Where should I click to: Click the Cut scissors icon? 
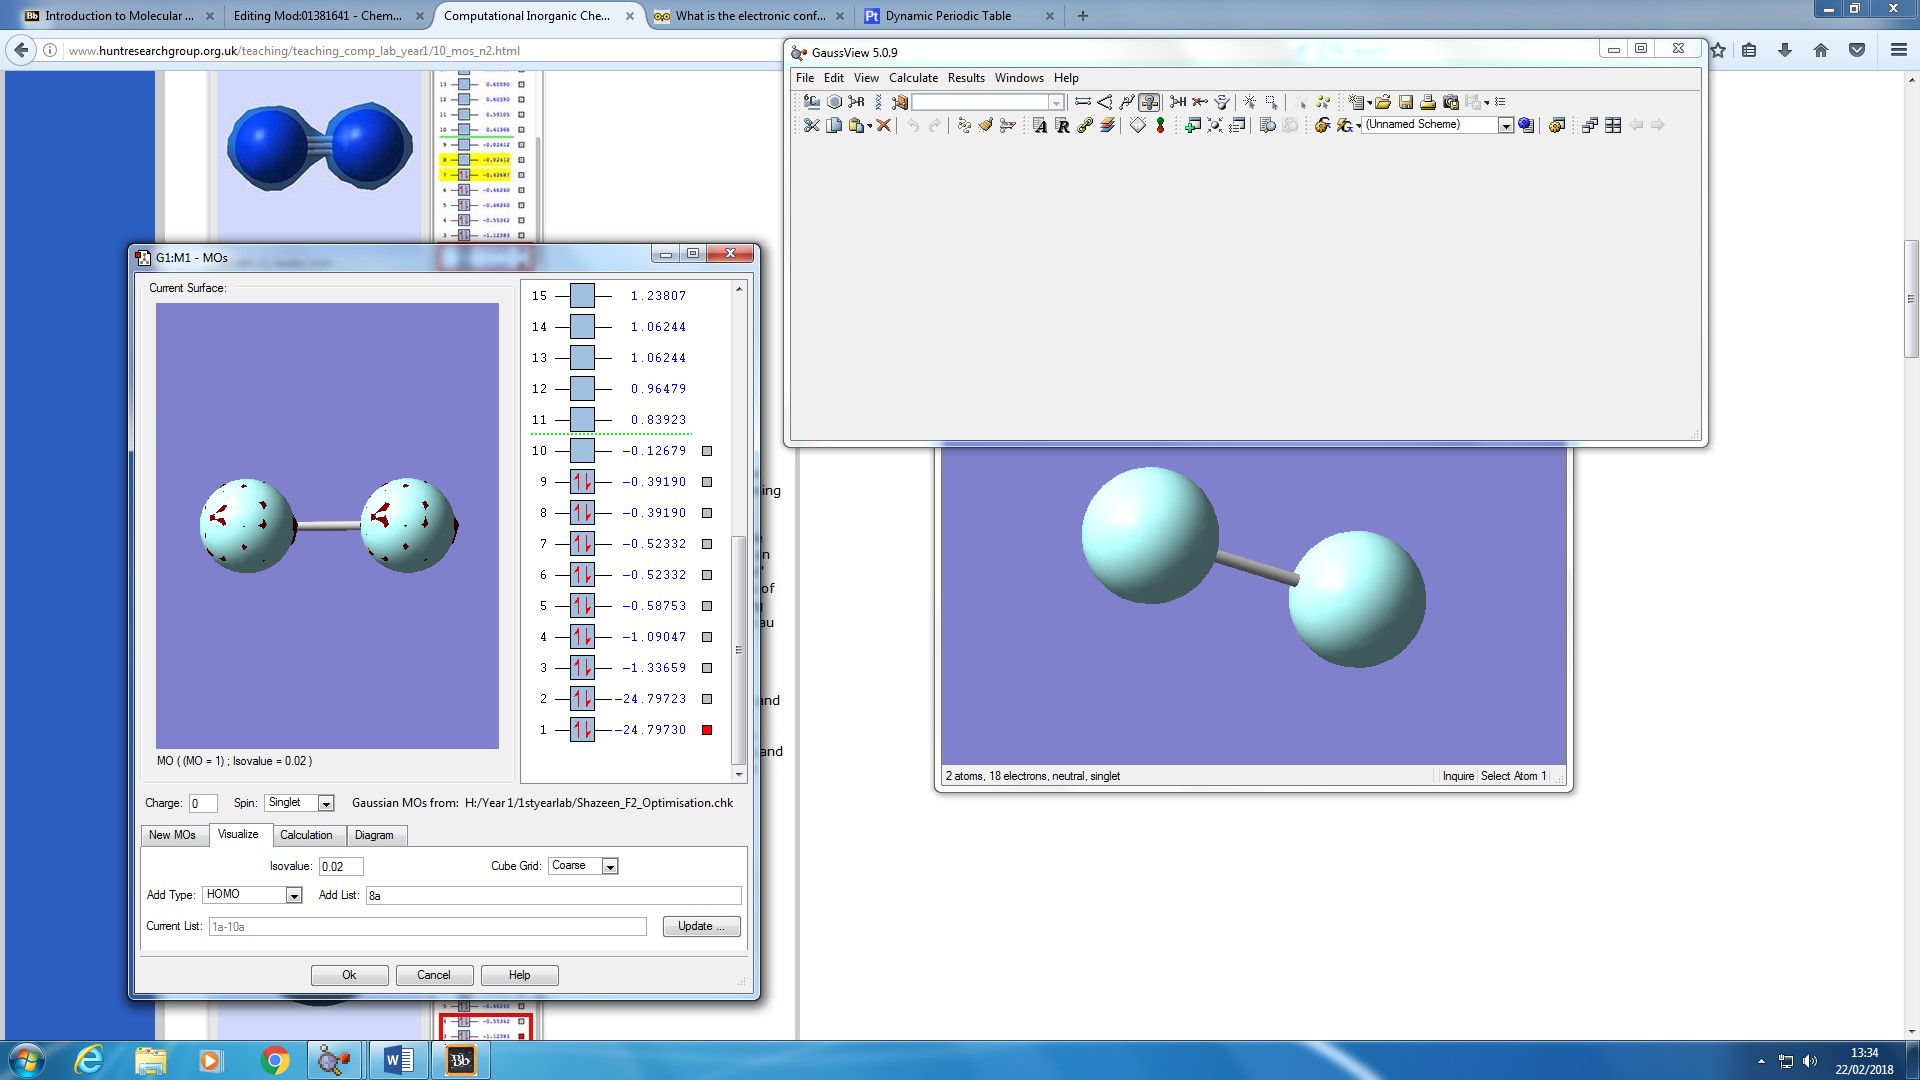tap(811, 125)
